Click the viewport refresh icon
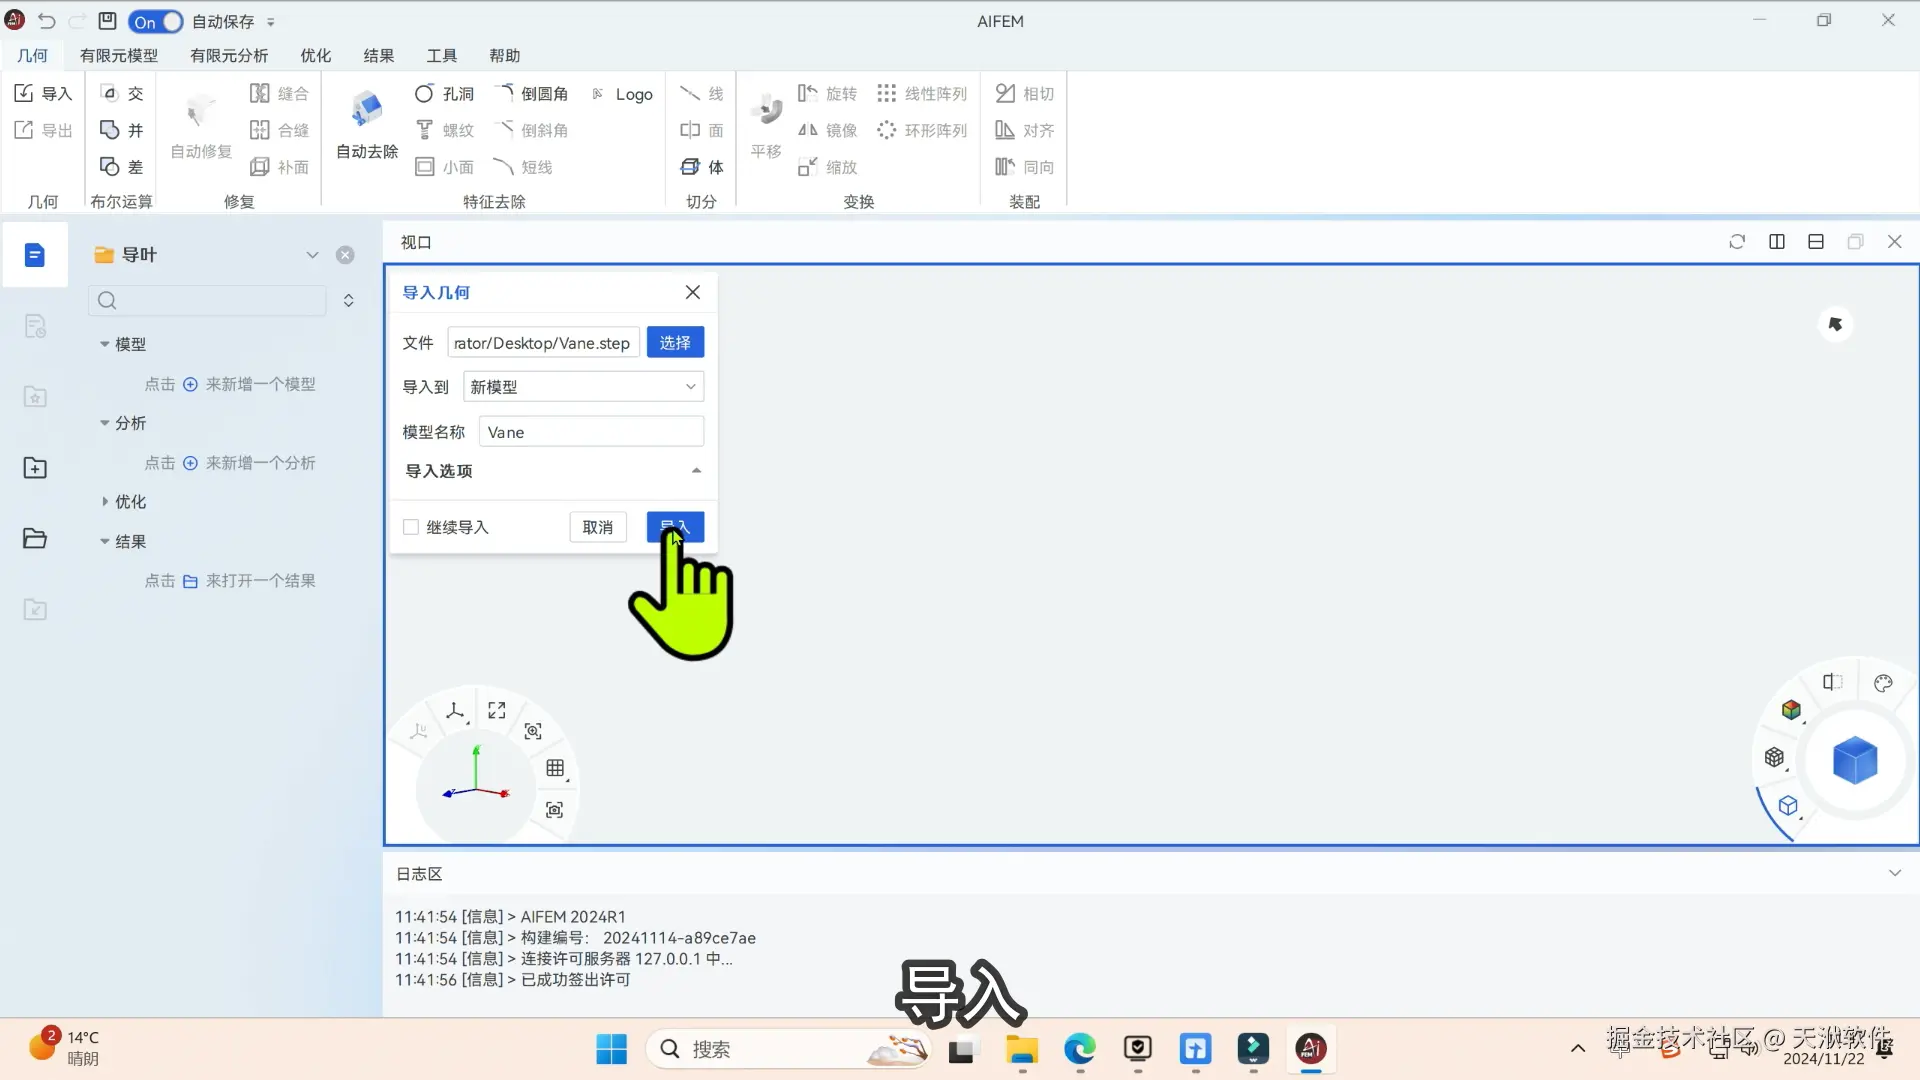This screenshot has width=1920, height=1080. point(1737,242)
